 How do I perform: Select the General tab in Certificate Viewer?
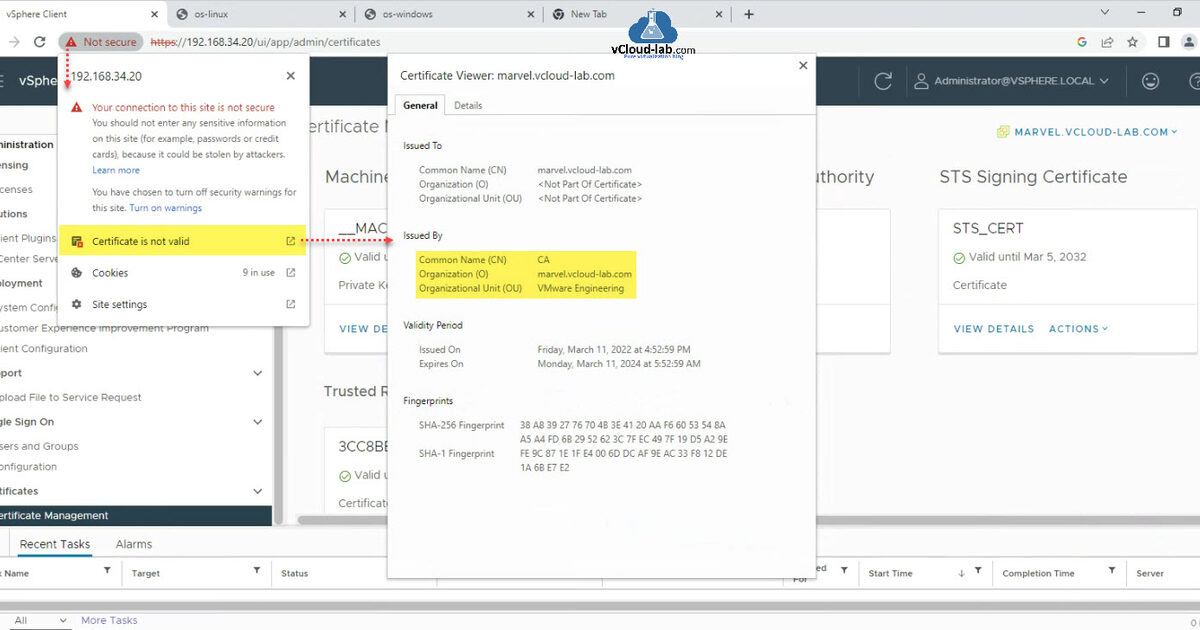[x=420, y=105]
